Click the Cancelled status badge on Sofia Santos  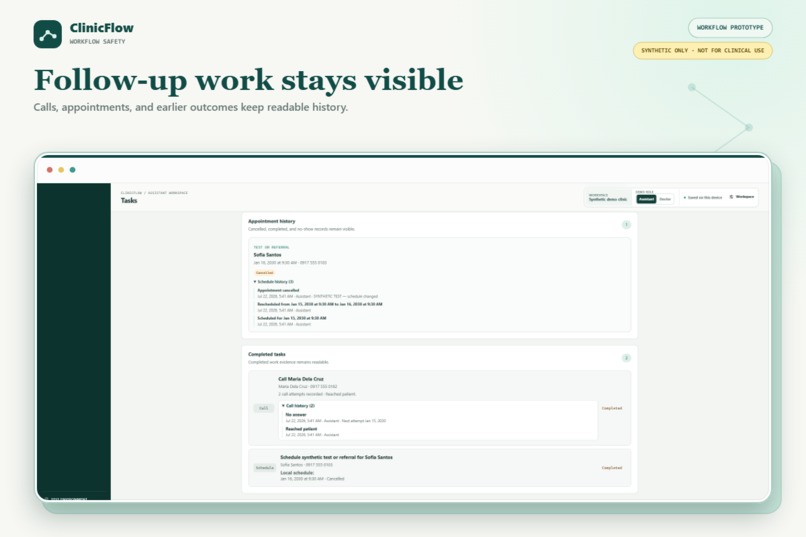[x=265, y=272]
